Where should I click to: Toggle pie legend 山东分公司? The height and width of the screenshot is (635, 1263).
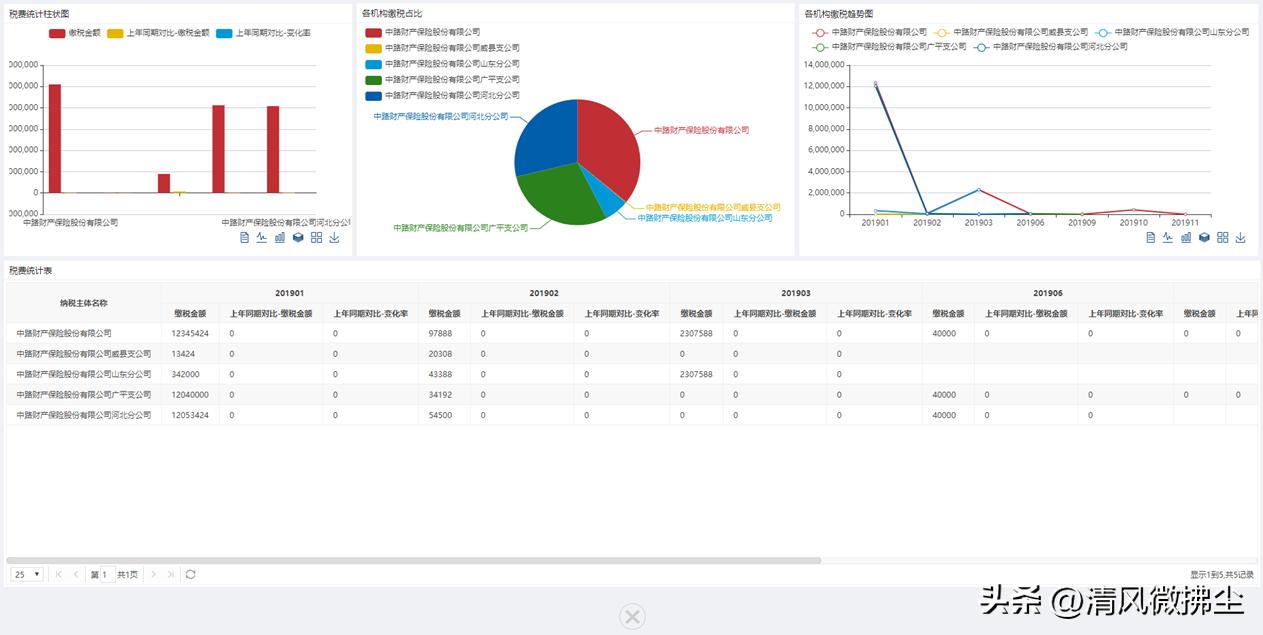coord(442,64)
